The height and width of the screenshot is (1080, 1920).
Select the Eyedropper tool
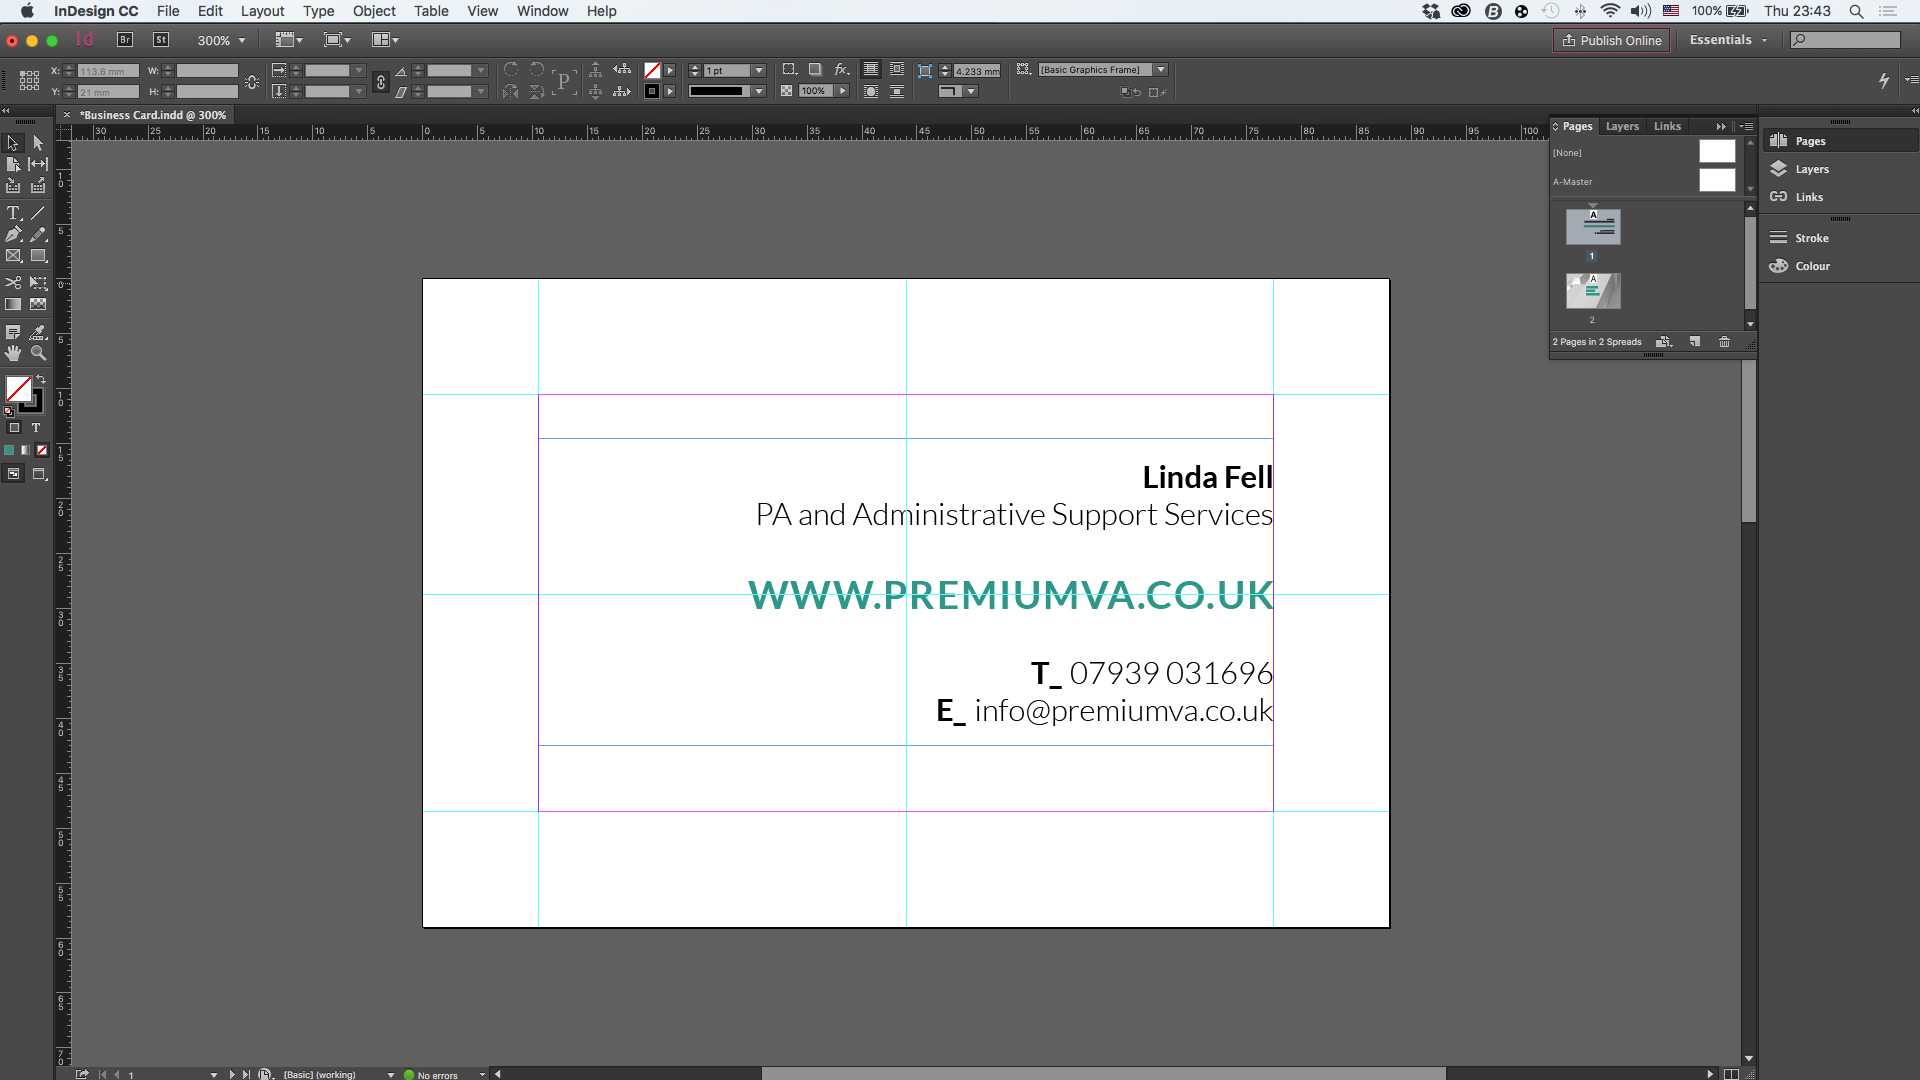tap(38, 332)
